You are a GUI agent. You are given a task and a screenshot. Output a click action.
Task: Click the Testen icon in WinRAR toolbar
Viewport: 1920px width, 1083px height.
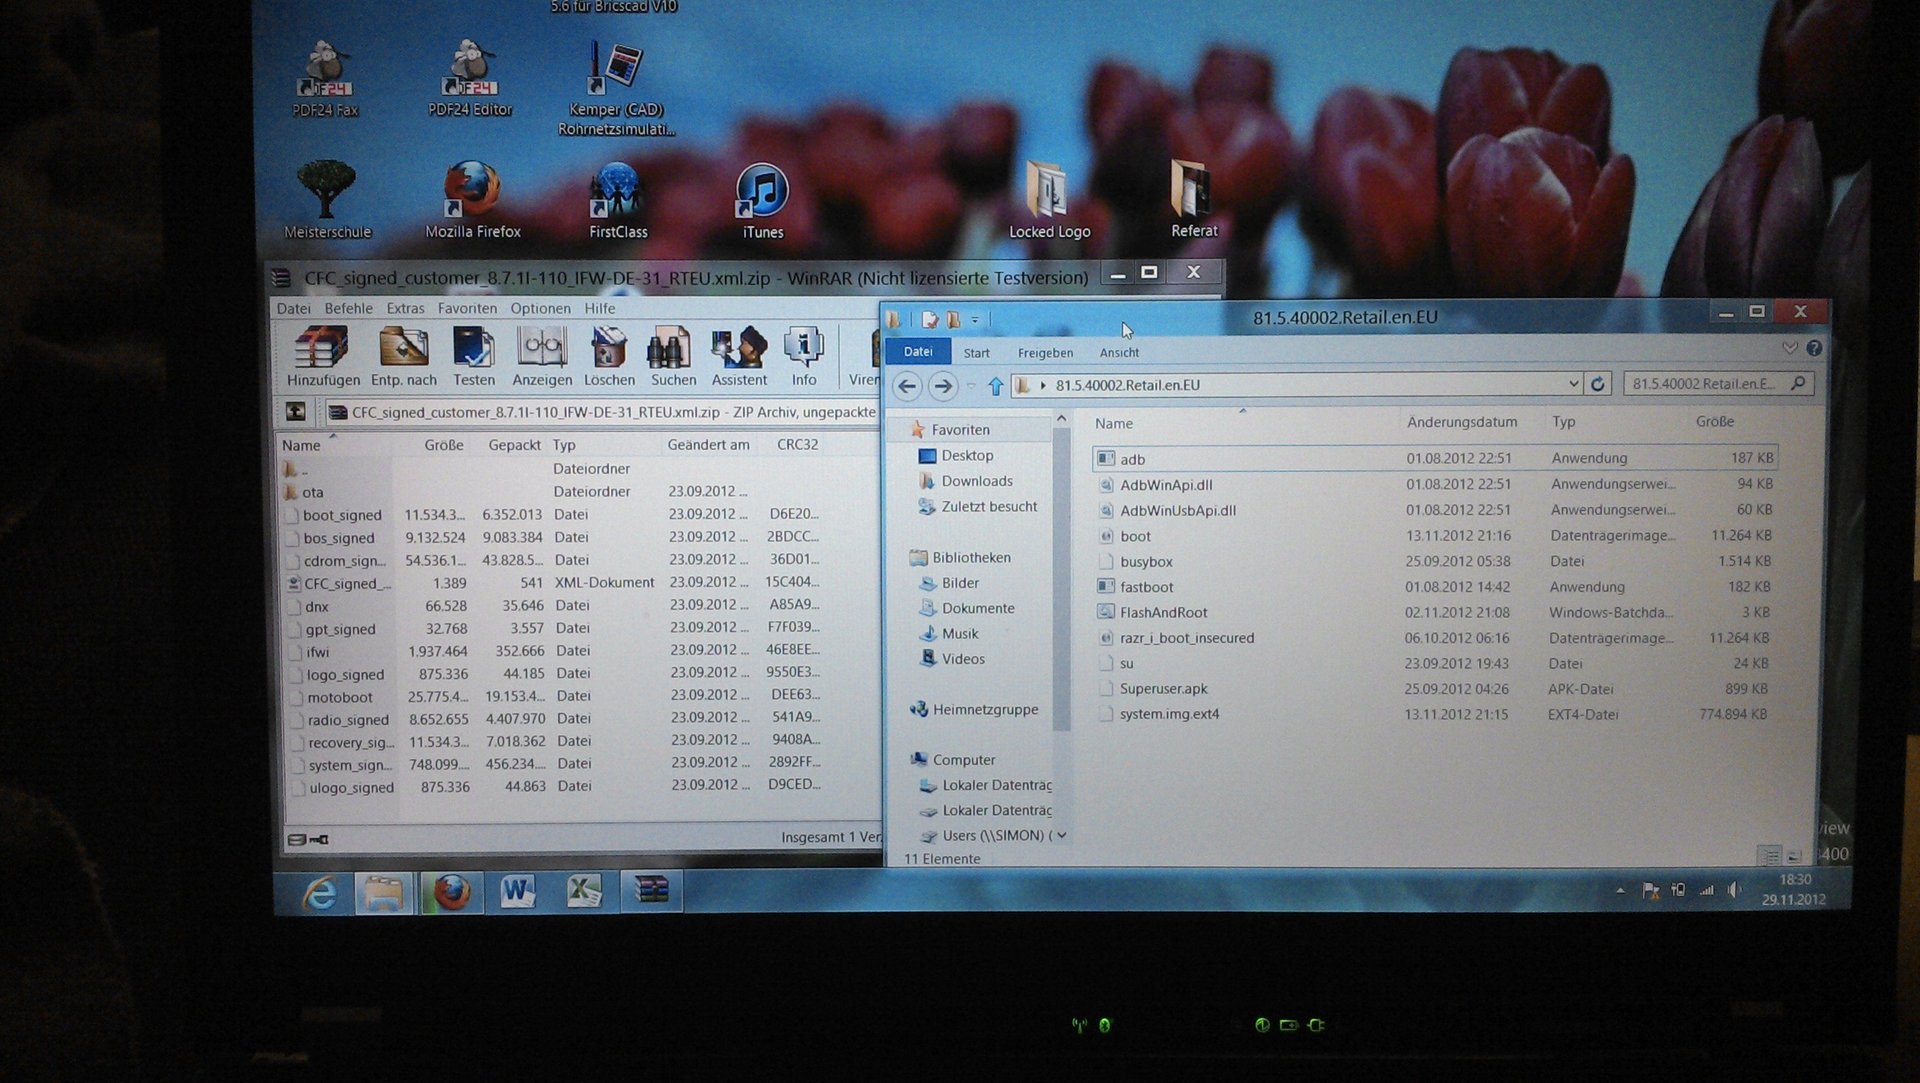[x=473, y=357]
